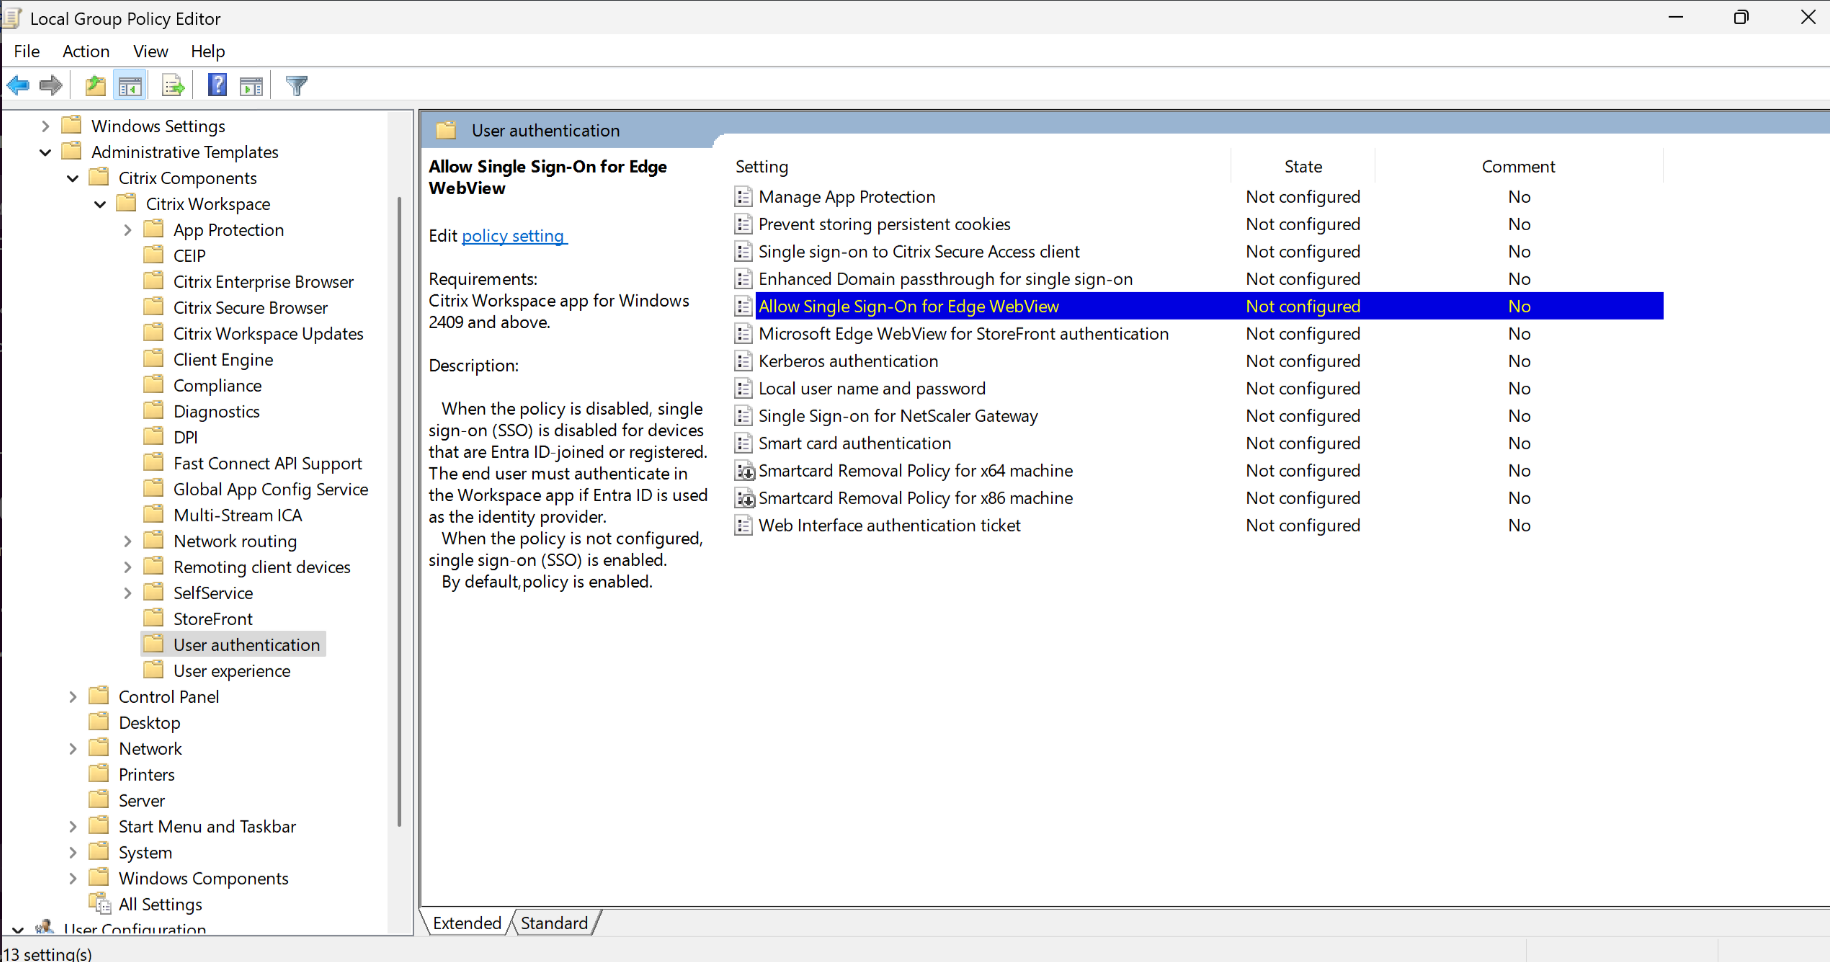Image resolution: width=1830 pixels, height=962 pixels.
Task: Sort by the Comment column header
Action: 1518,167
